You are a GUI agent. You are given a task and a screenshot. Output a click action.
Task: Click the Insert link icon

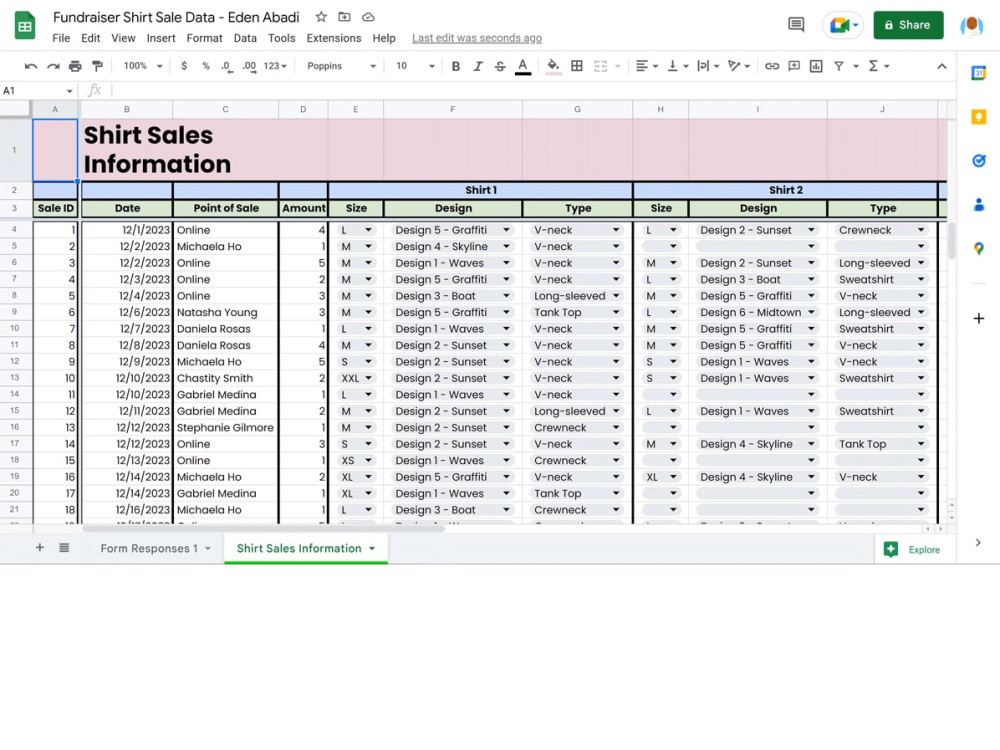[772, 66]
